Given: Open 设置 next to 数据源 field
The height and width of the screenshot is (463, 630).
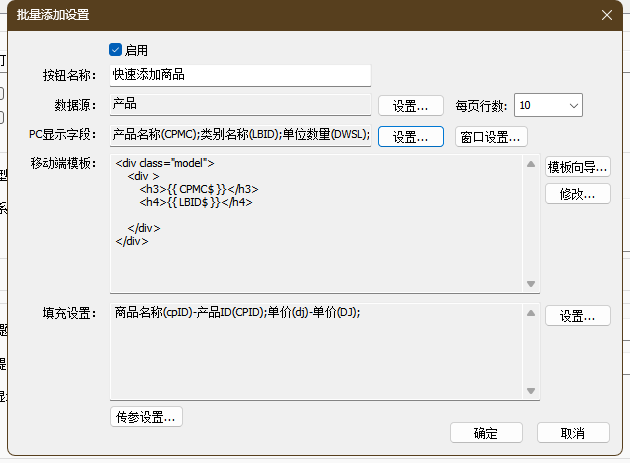Looking at the screenshot, I should (x=410, y=106).
